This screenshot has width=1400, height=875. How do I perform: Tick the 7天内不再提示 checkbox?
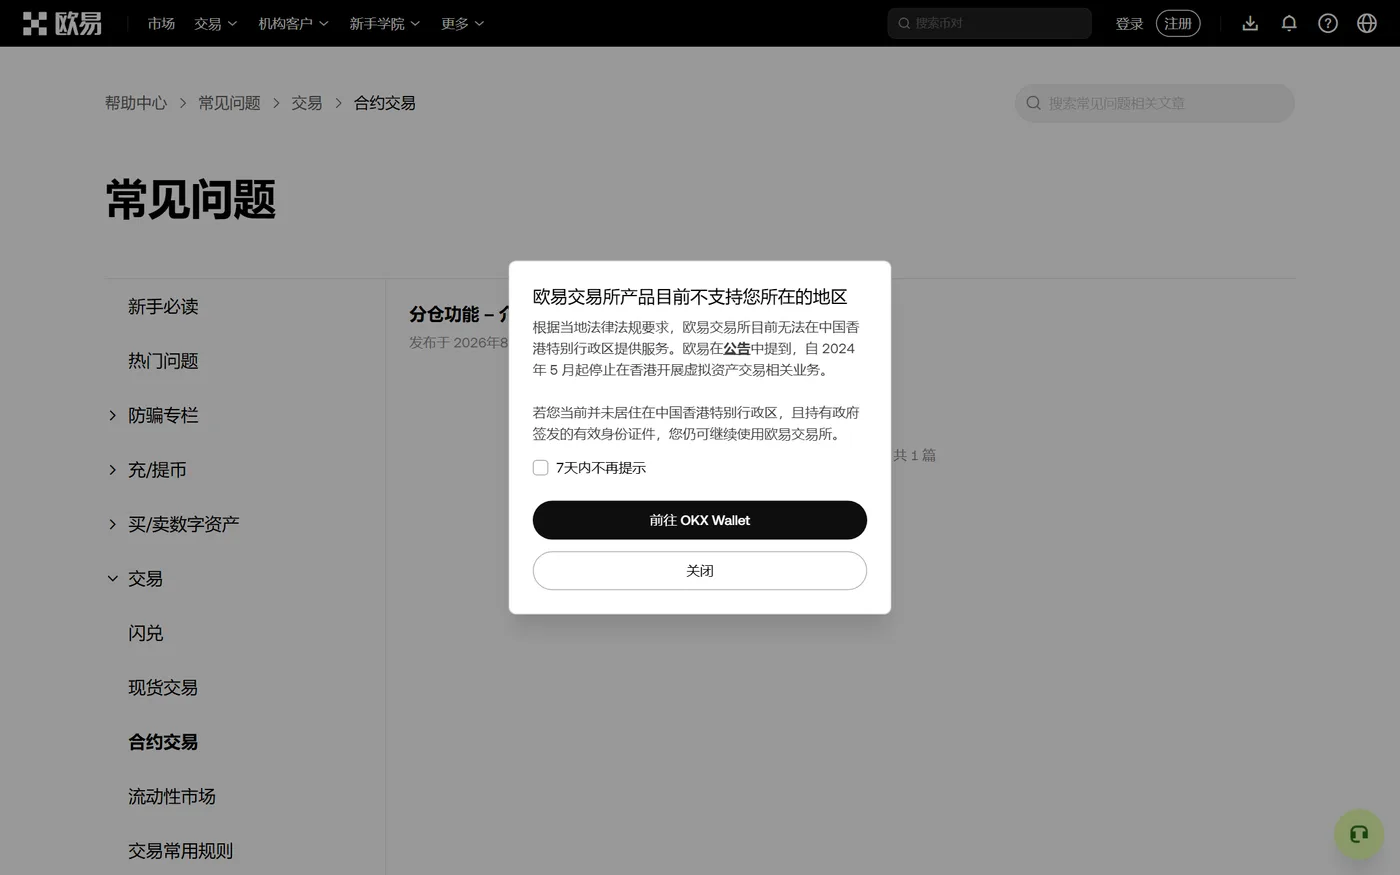(x=541, y=468)
